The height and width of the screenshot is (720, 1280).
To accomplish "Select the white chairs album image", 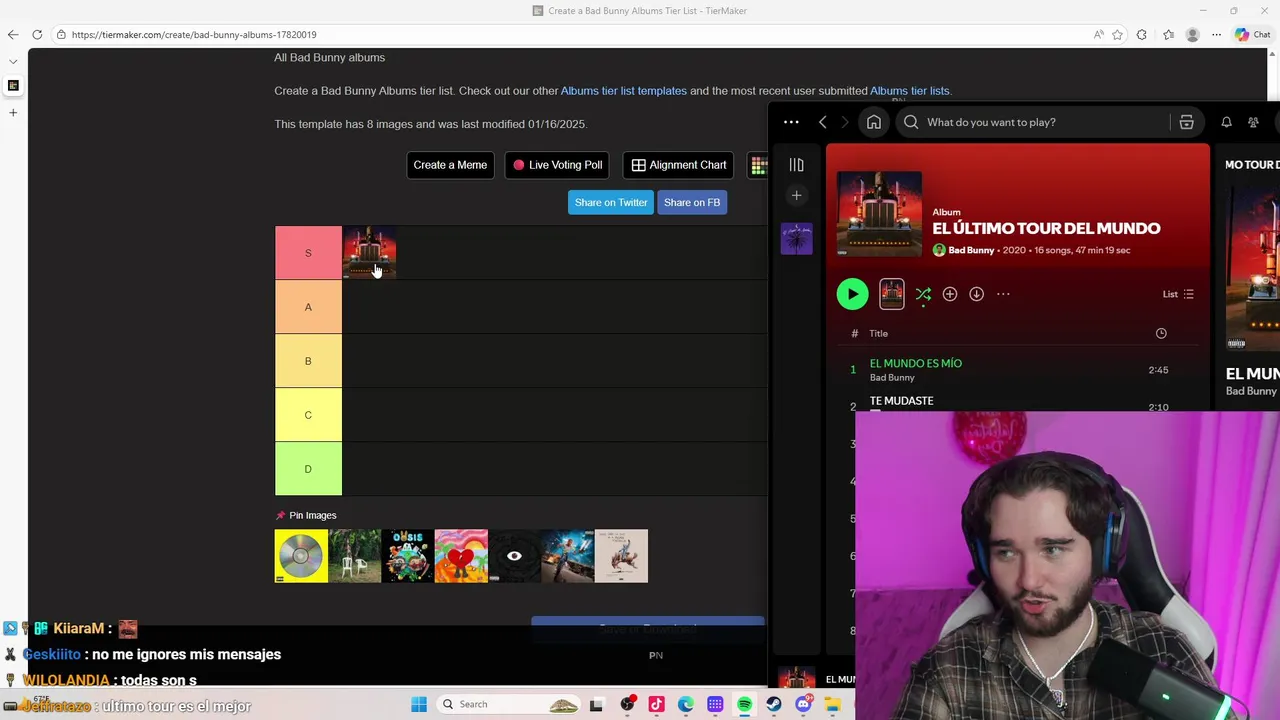I will tap(355, 556).
